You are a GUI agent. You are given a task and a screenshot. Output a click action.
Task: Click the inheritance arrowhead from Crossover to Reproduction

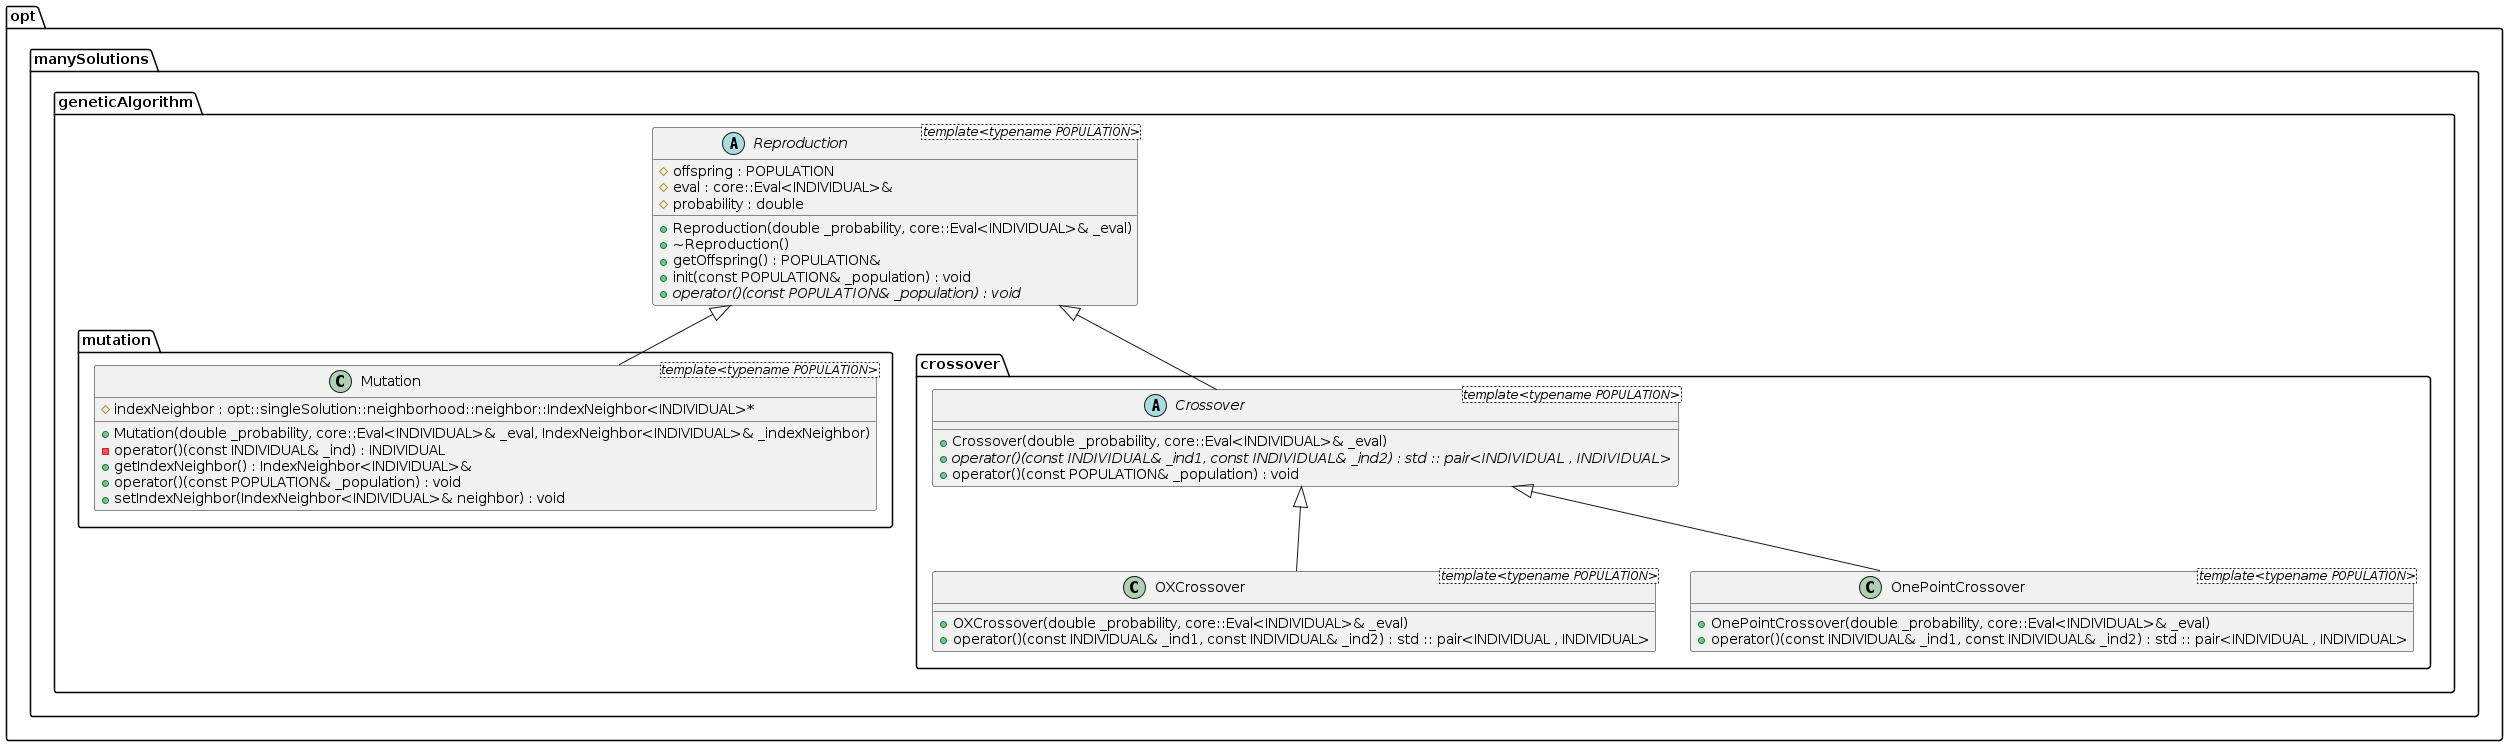[x=1069, y=311]
